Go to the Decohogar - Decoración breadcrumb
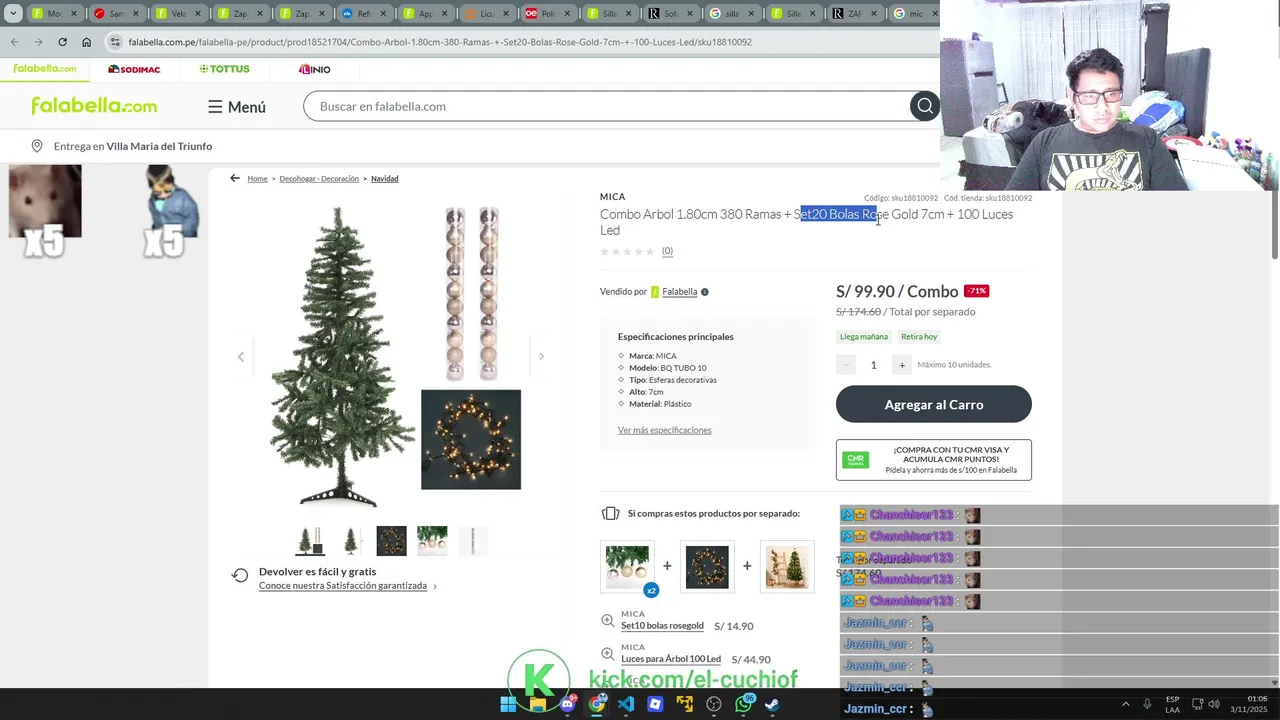This screenshot has height=720, width=1280. coord(319,179)
